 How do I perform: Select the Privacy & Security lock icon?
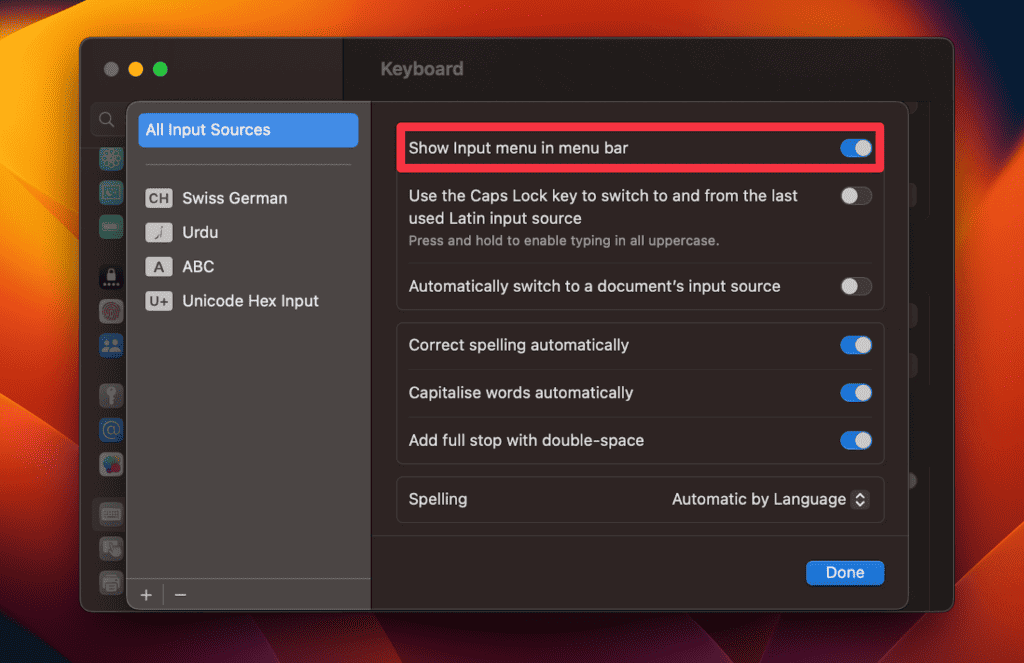click(x=110, y=275)
